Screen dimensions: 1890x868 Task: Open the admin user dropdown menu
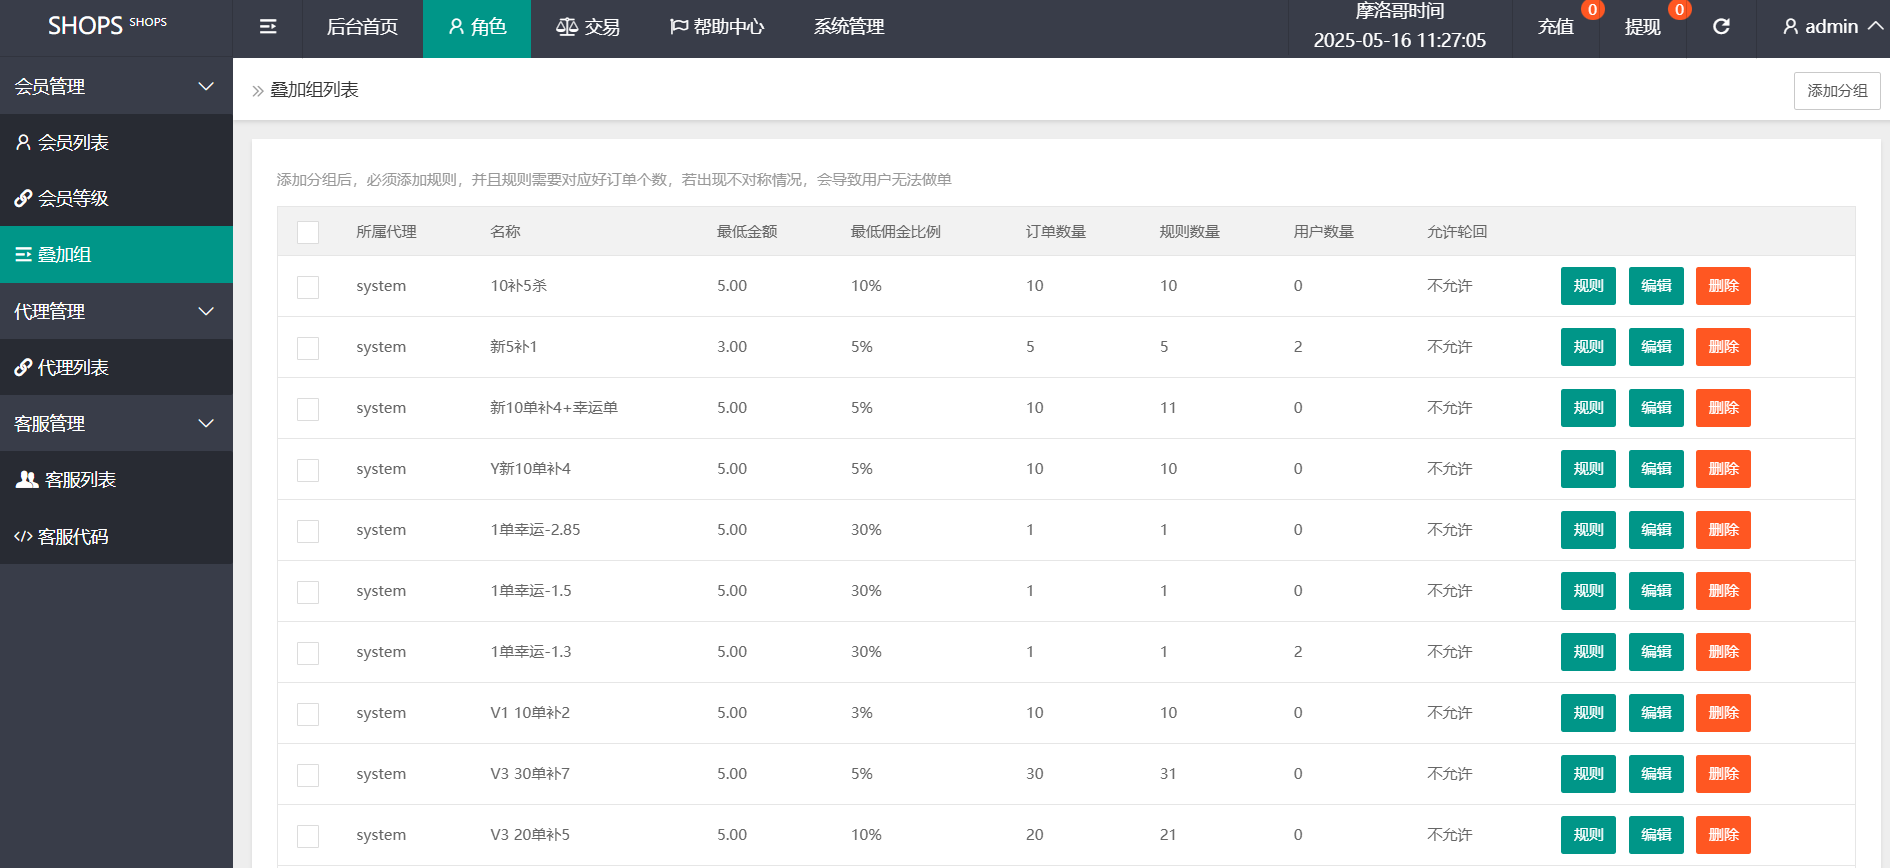tap(1832, 27)
